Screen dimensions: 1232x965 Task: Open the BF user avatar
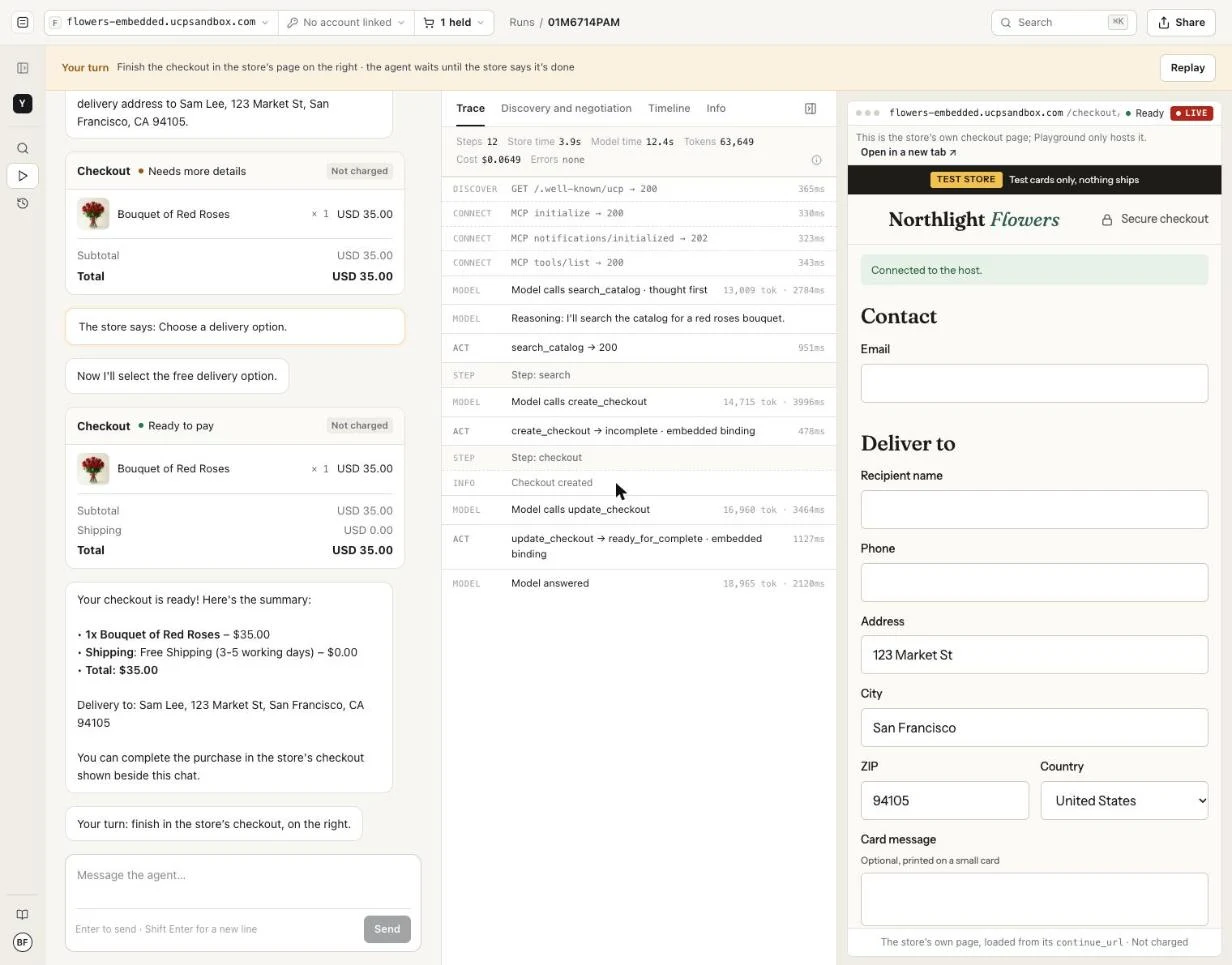click(22, 942)
